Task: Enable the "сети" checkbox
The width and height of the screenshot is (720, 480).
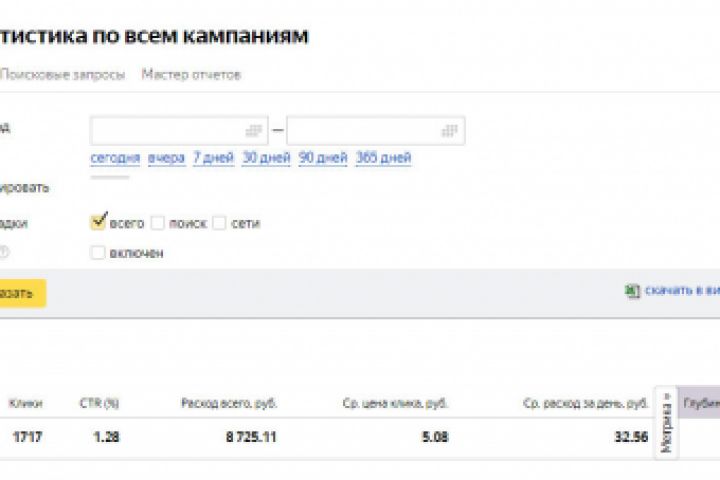Action: point(219,223)
